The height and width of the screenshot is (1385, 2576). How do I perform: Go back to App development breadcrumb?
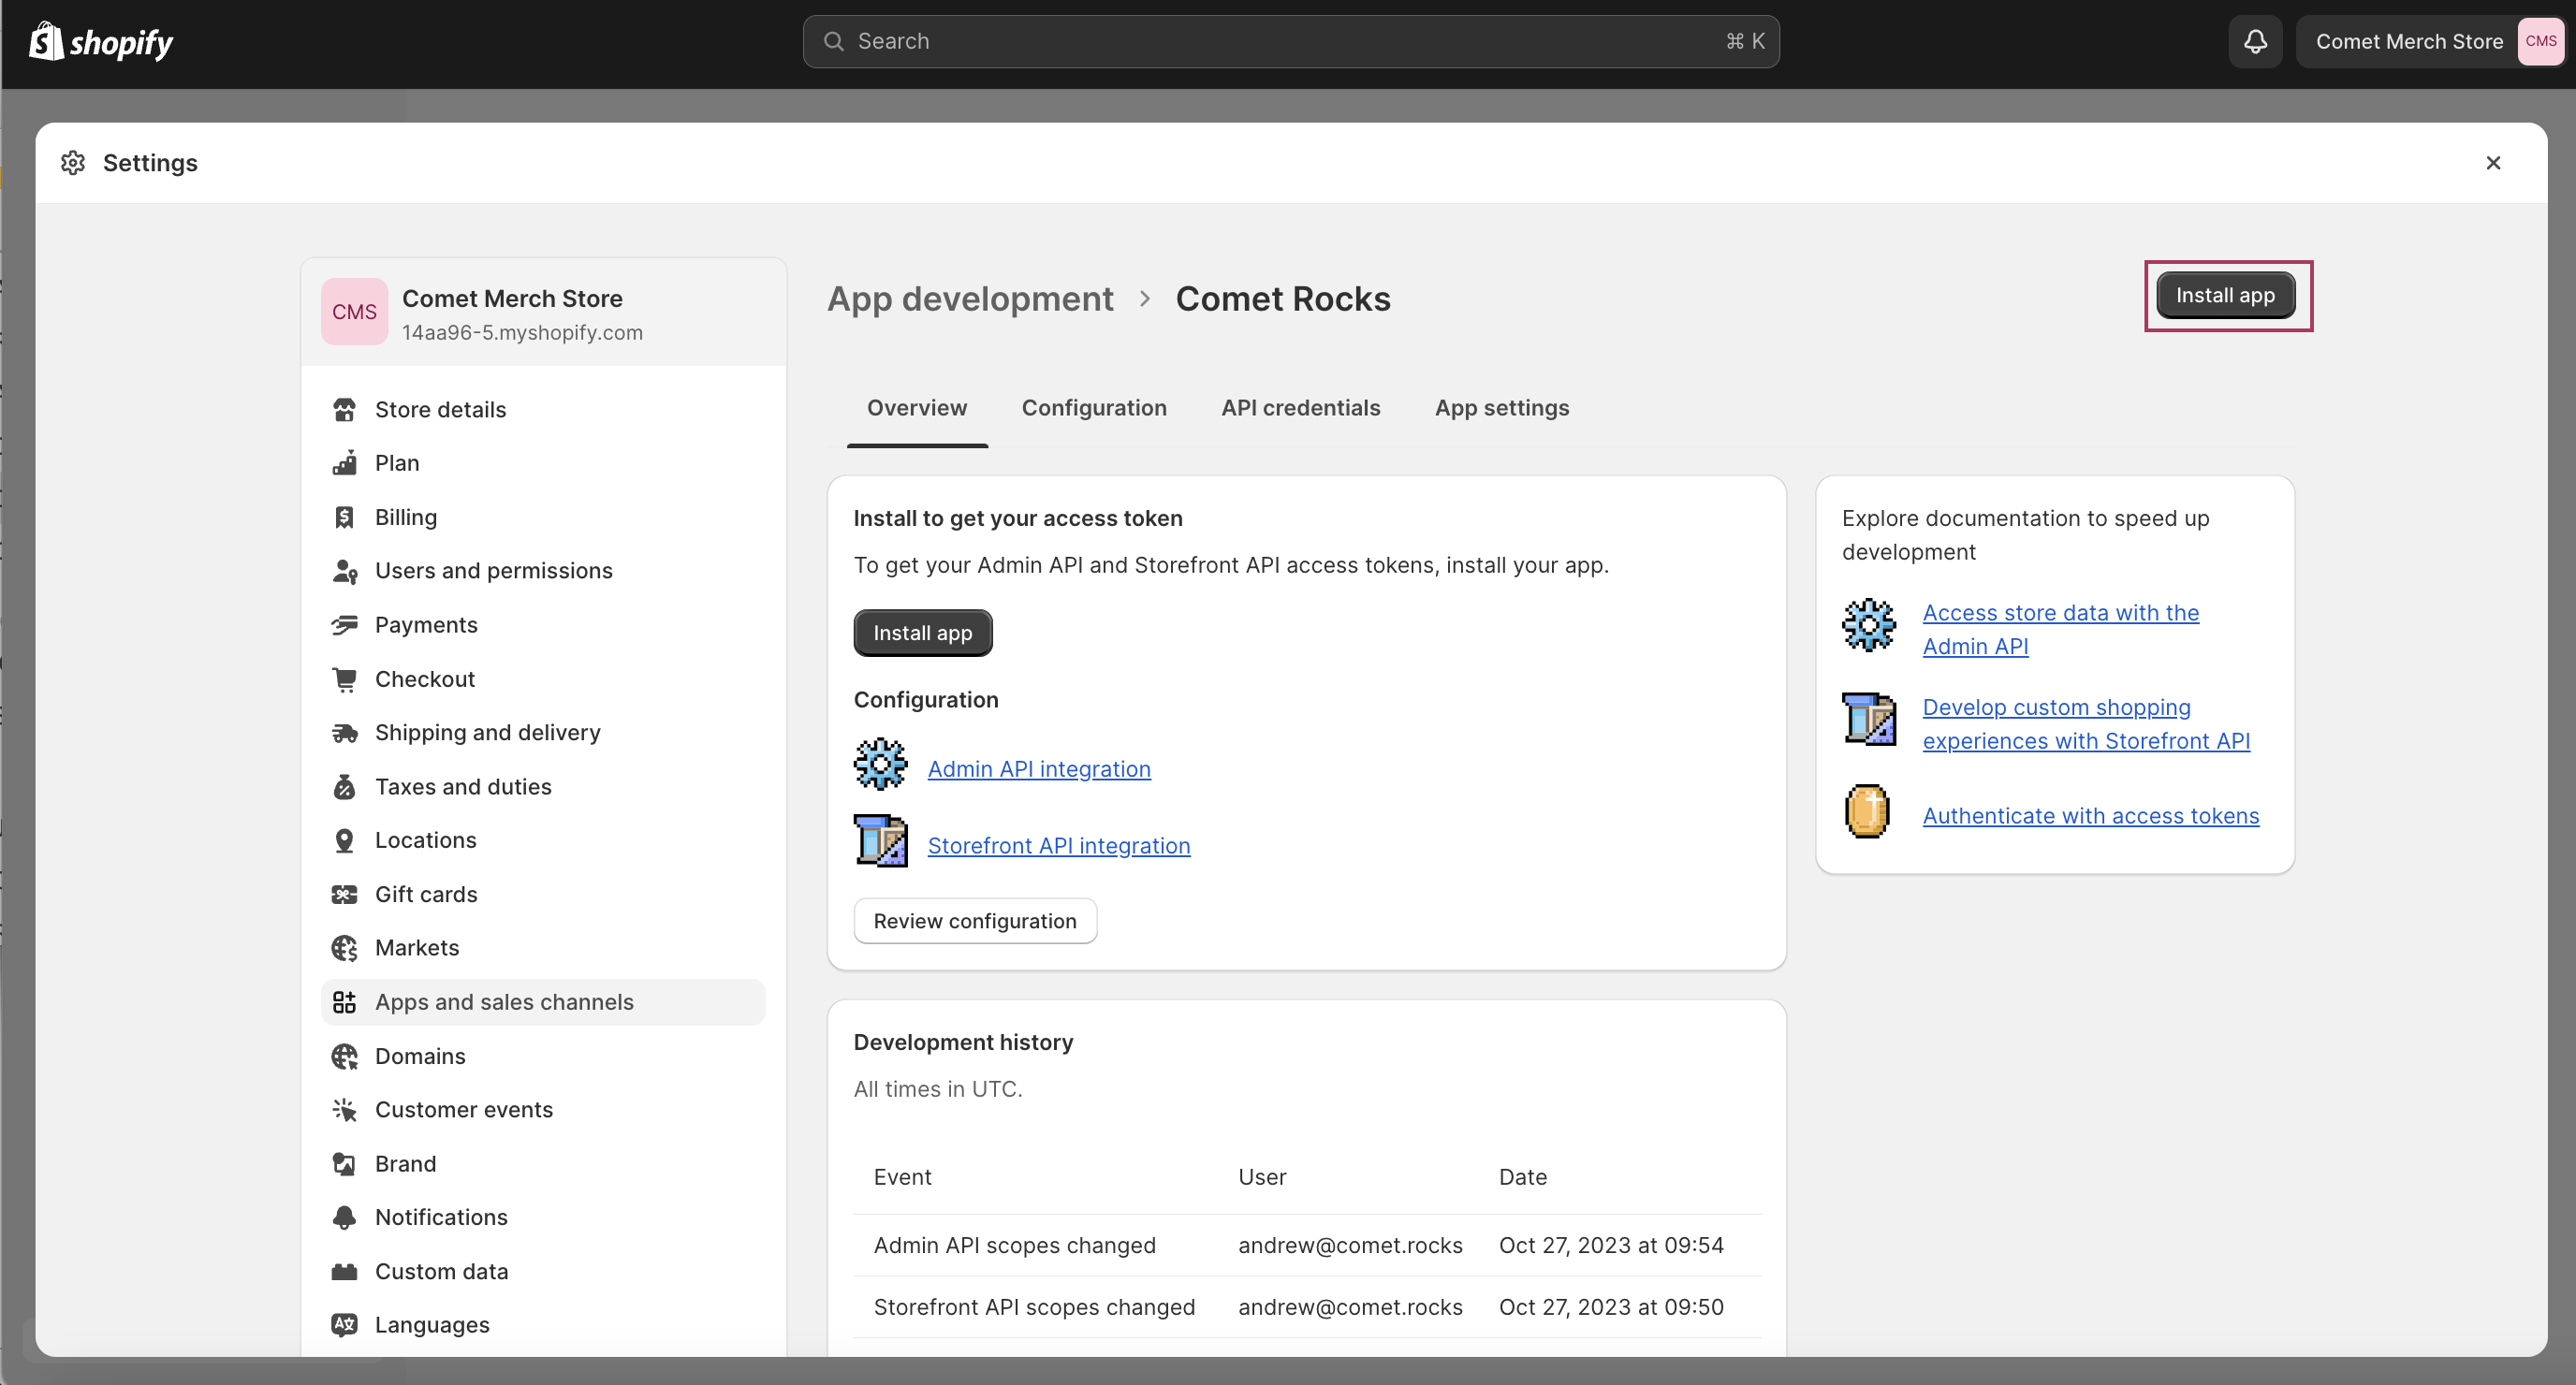tap(969, 299)
